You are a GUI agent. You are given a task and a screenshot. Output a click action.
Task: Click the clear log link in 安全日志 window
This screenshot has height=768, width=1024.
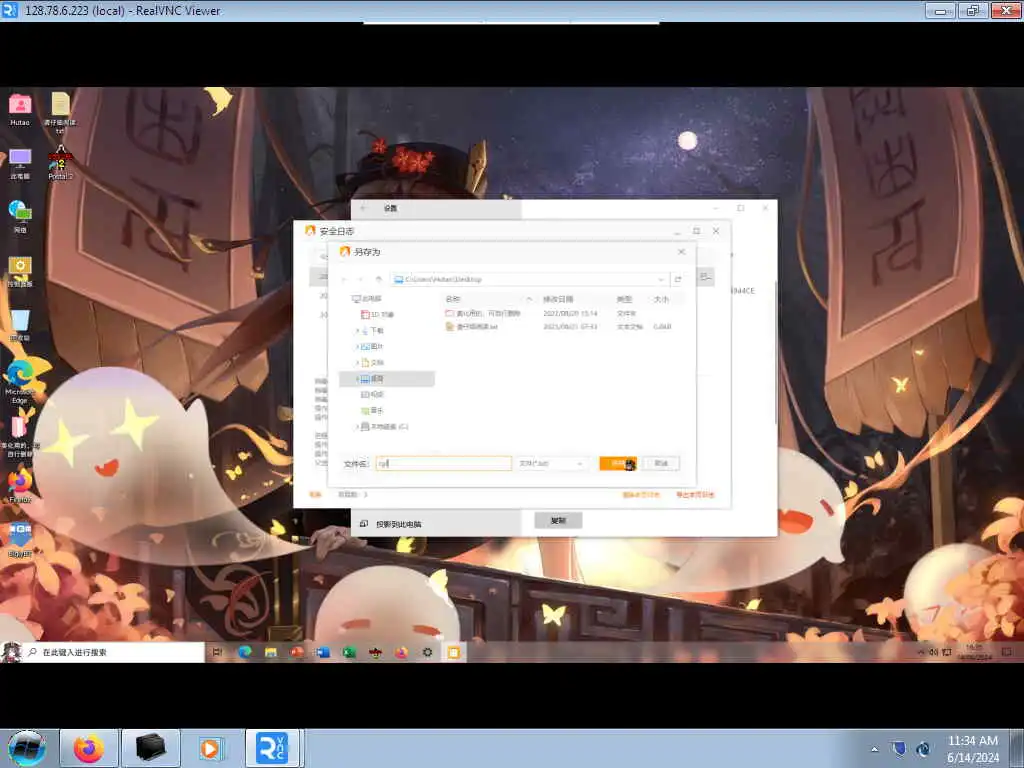click(641, 495)
